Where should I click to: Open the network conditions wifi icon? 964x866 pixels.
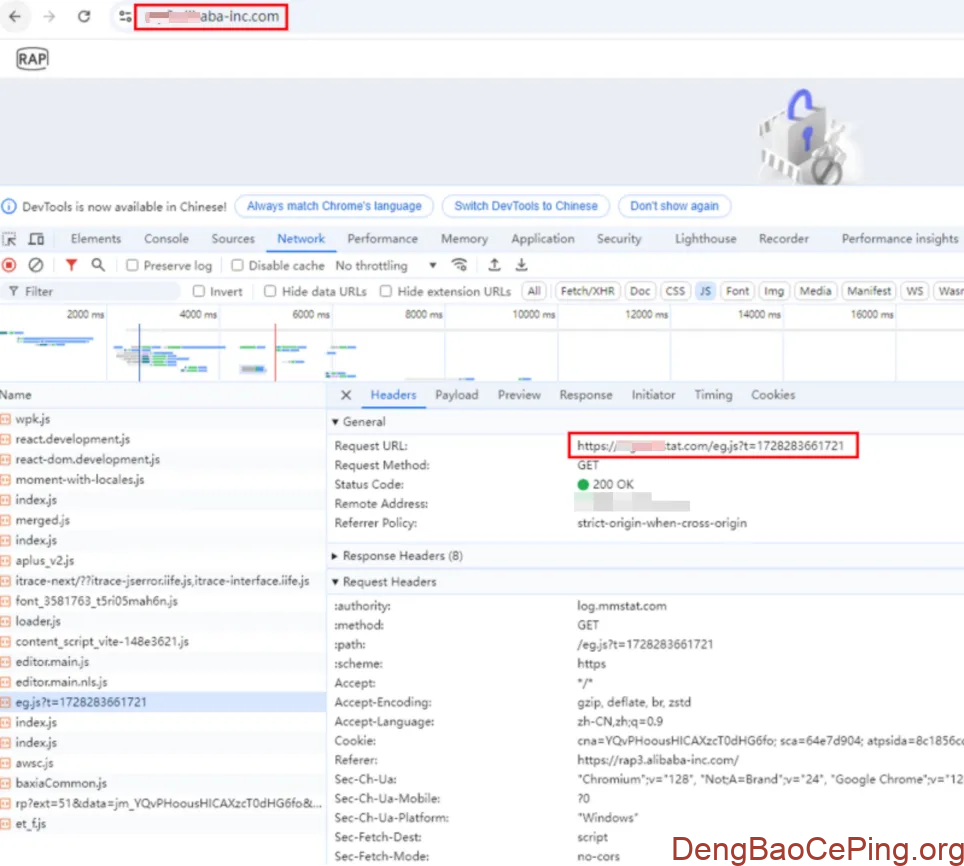coord(460,265)
